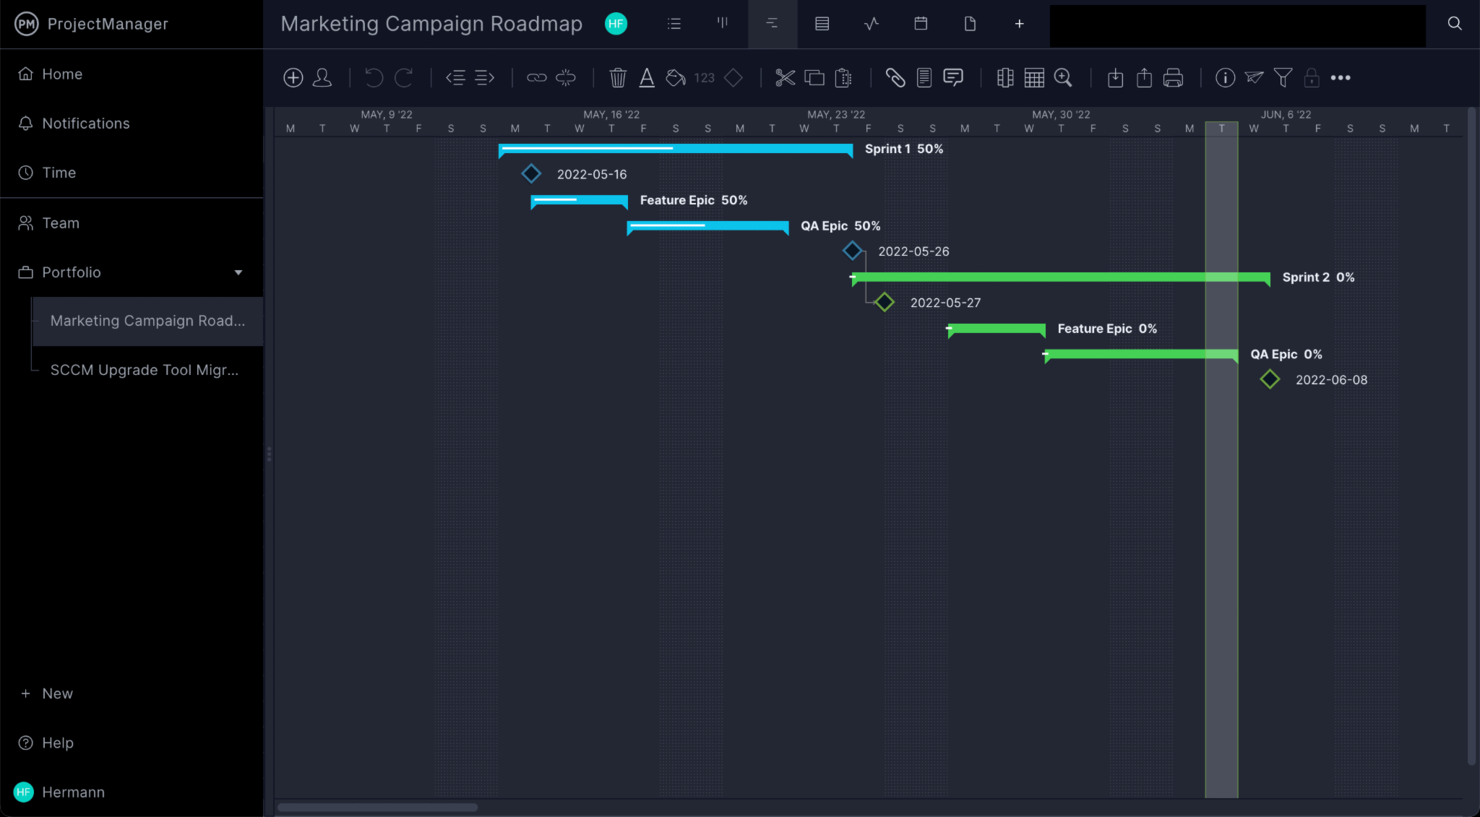1480x817 pixels.
Task: Collapse the Portfolio section
Action: (238, 272)
